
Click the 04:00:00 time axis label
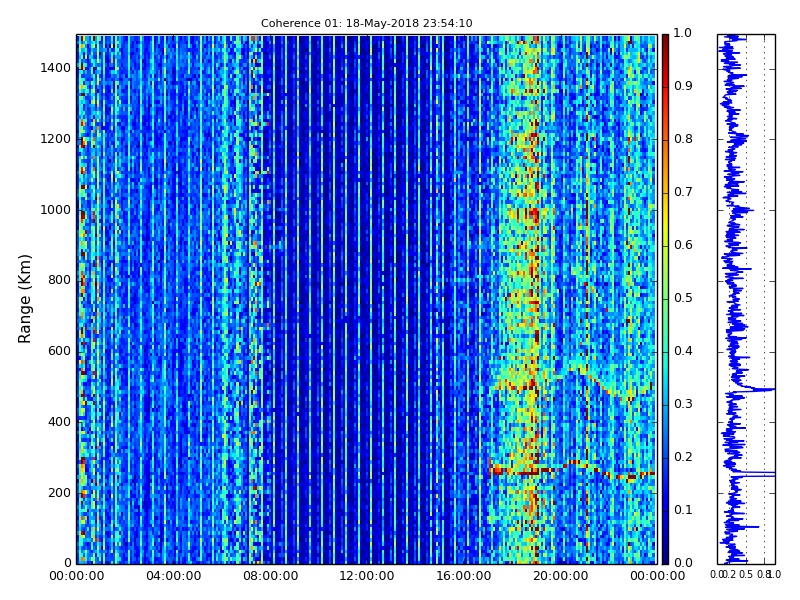[x=173, y=576]
